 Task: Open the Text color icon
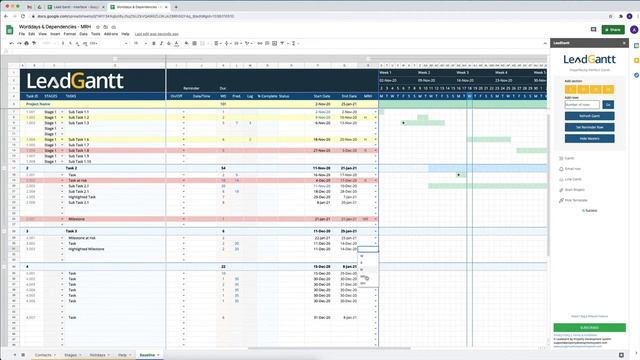coord(176,43)
